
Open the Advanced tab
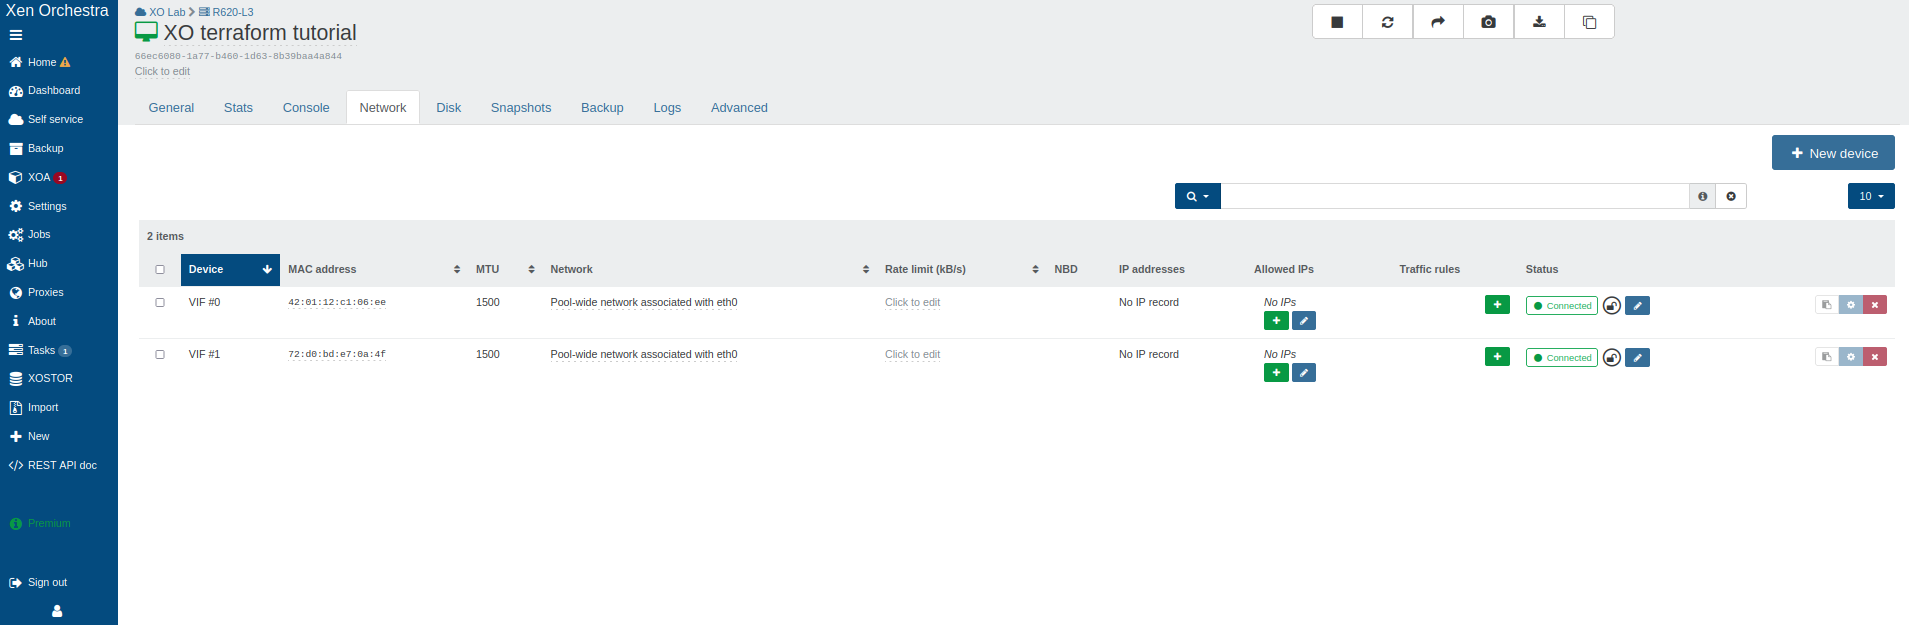point(739,108)
